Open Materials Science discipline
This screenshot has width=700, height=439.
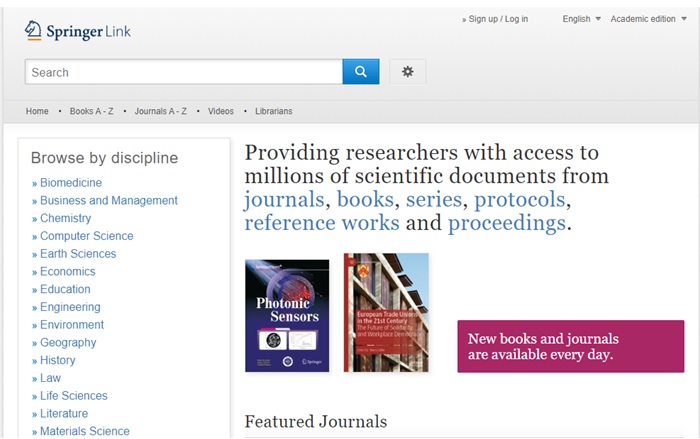point(85,431)
